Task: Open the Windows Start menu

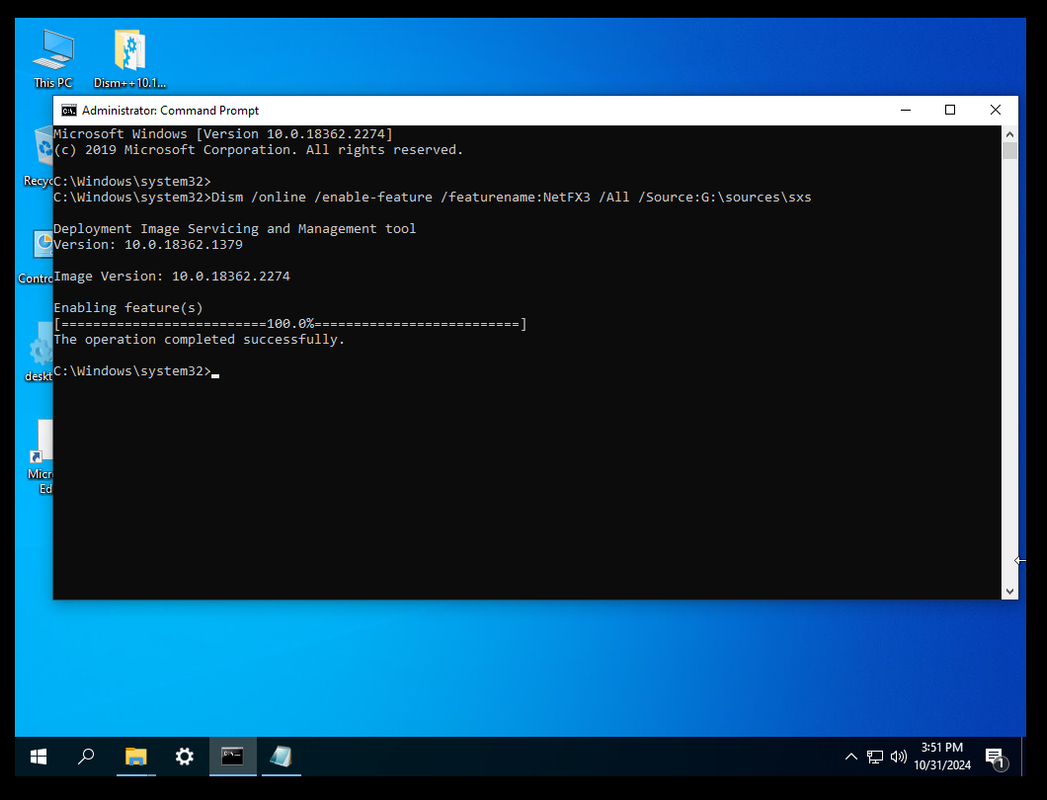Action: pyautogui.click(x=38, y=757)
